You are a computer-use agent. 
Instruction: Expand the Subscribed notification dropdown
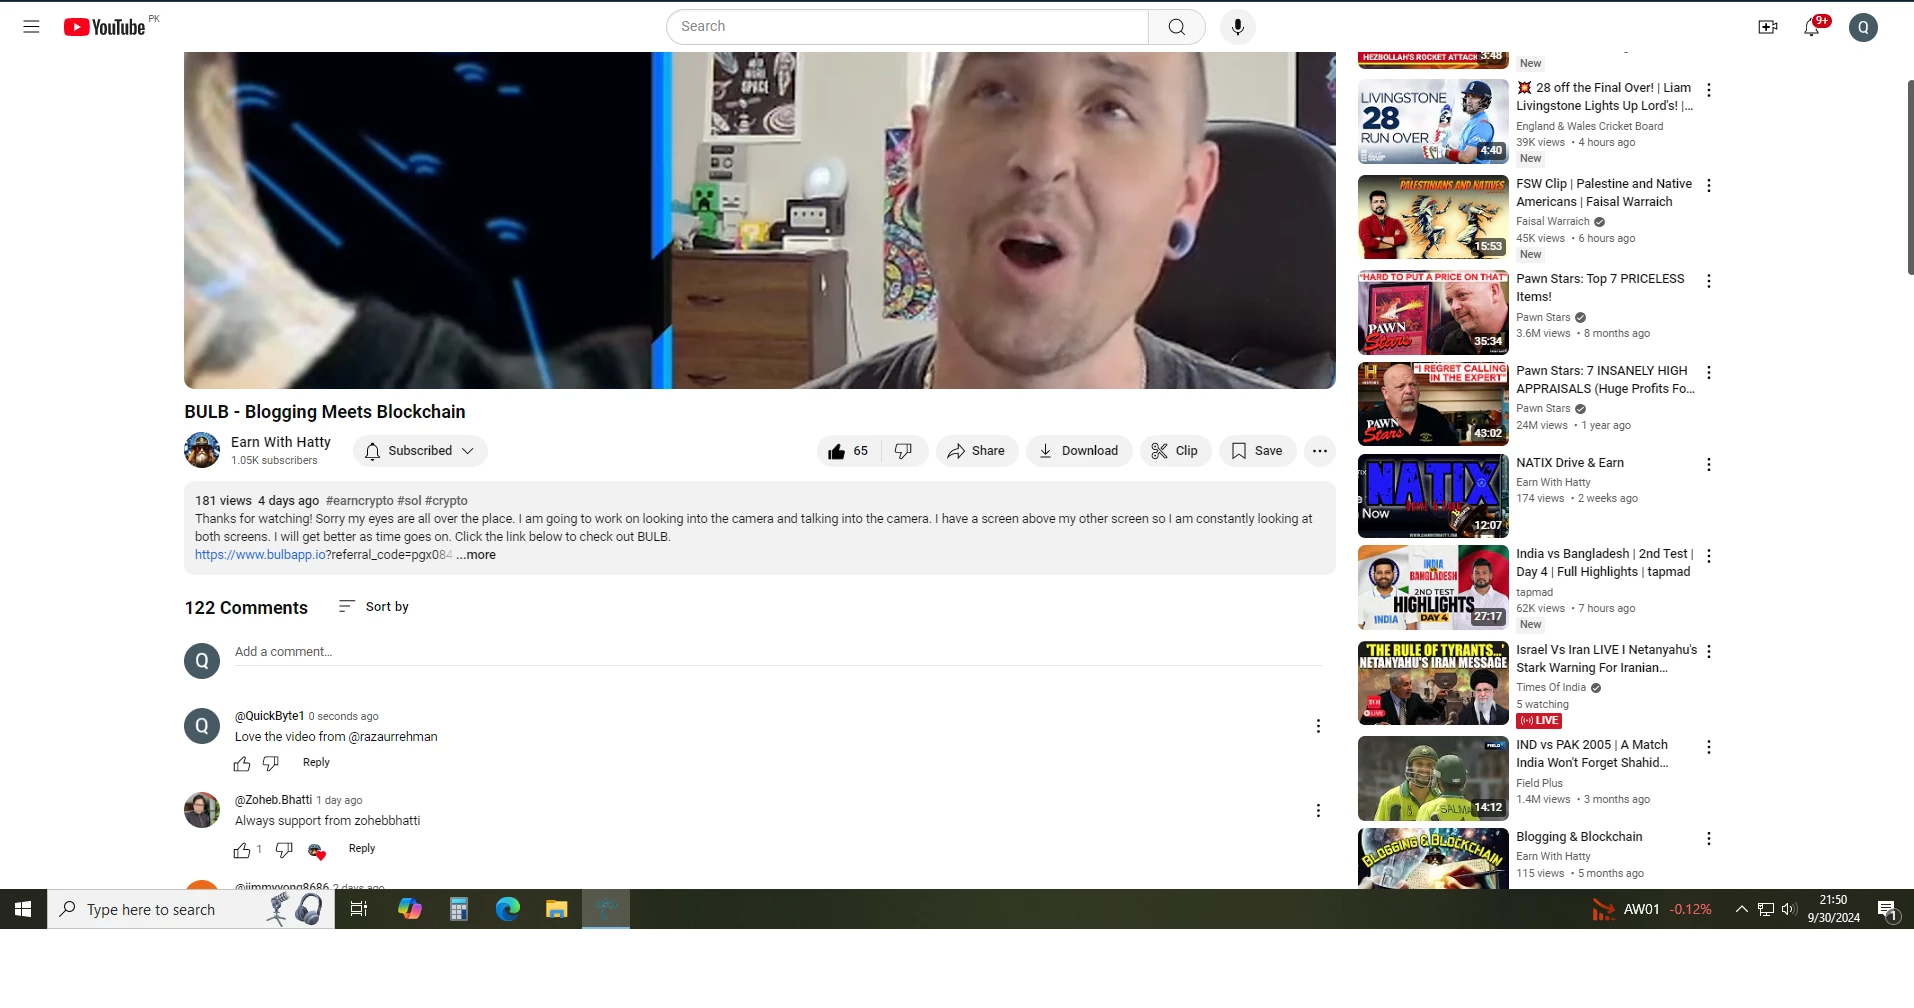click(x=420, y=451)
